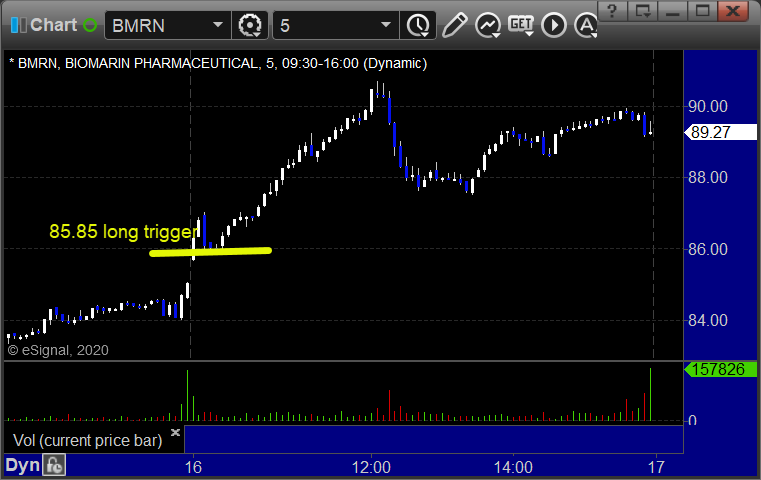
Task: Expand the BMRN symbol dropdown arrow
Action: (x=217, y=24)
